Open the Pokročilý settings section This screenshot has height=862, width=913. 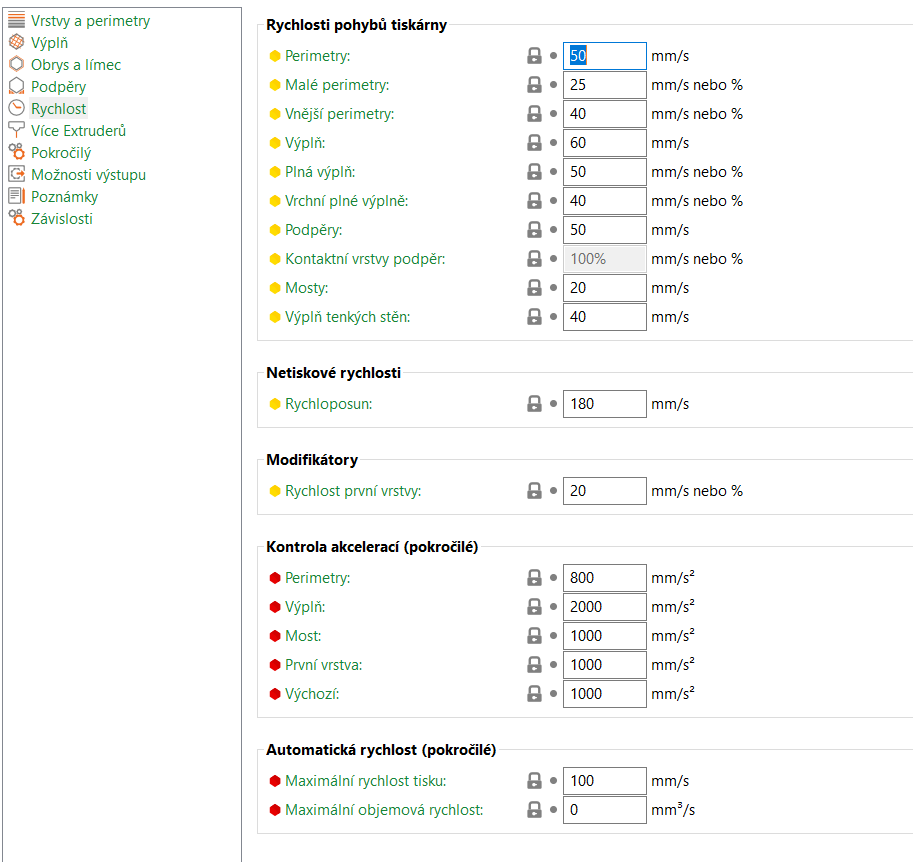(60, 152)
